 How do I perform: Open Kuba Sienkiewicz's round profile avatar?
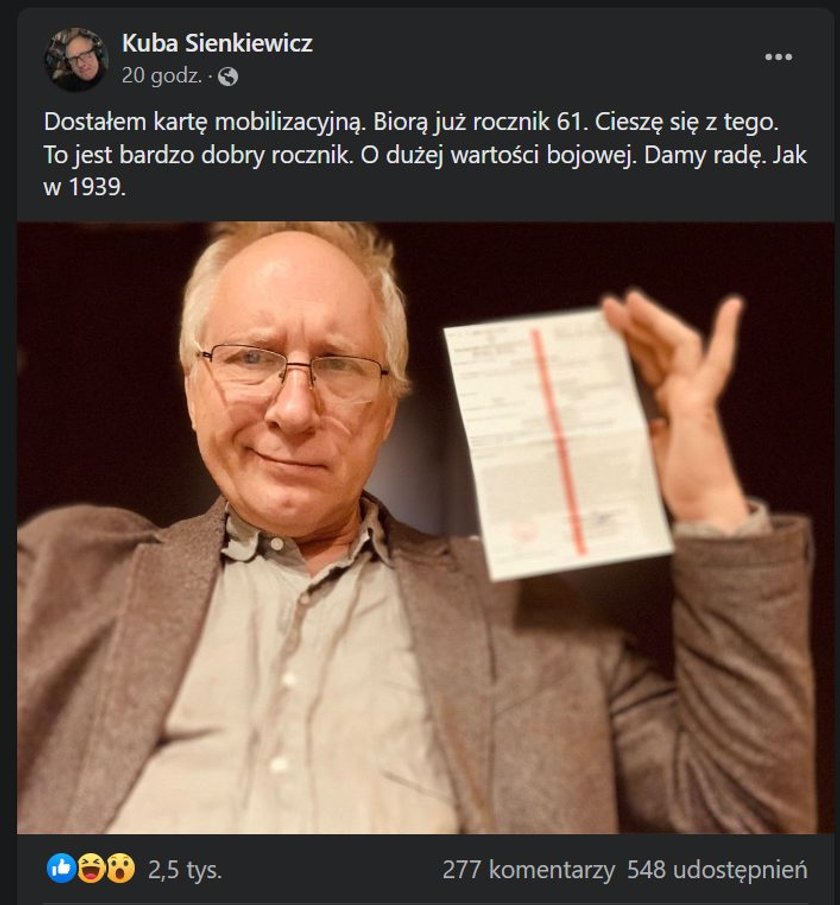pyautogui.click(x=76, y=59)
